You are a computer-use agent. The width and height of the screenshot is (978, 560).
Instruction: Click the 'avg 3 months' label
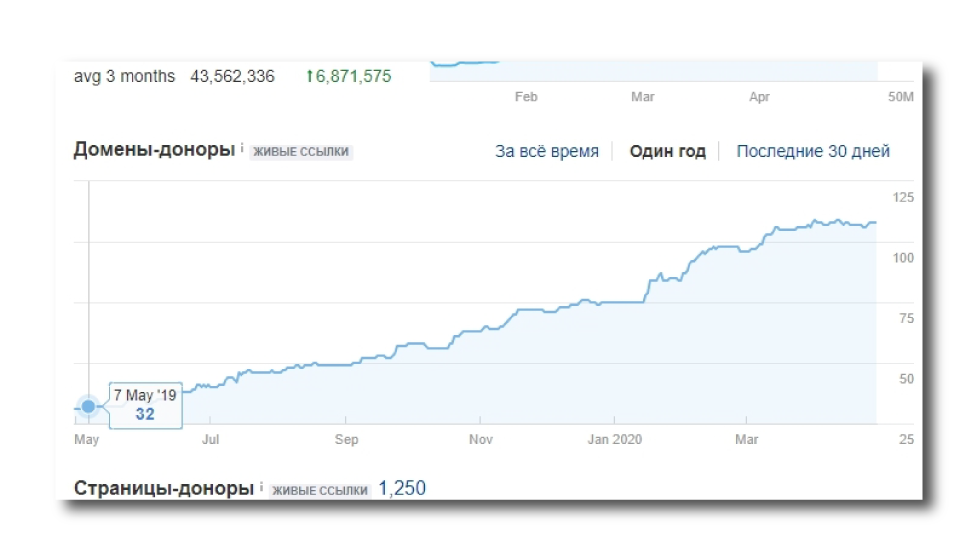point(124,76)
